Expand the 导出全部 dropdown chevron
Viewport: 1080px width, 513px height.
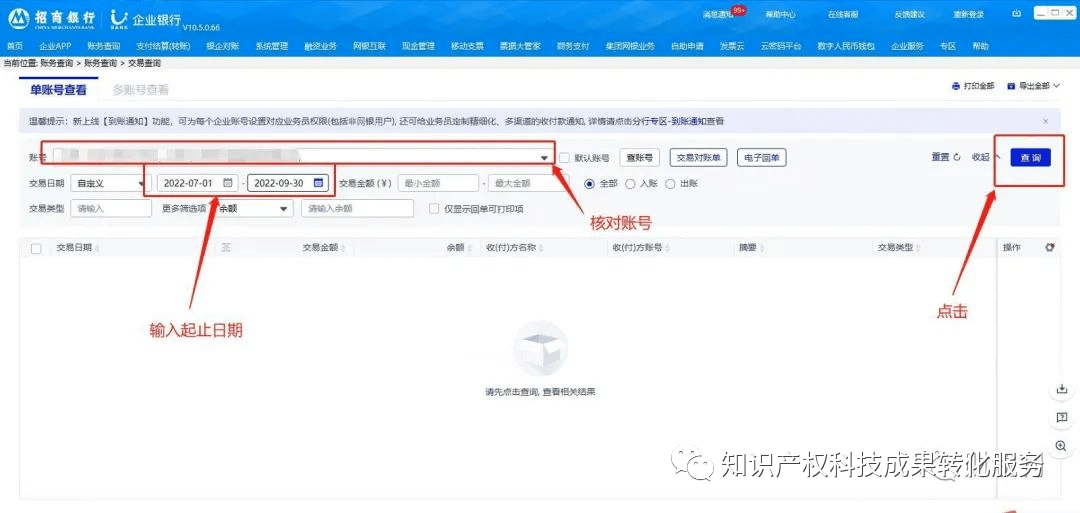(1056, 85)
